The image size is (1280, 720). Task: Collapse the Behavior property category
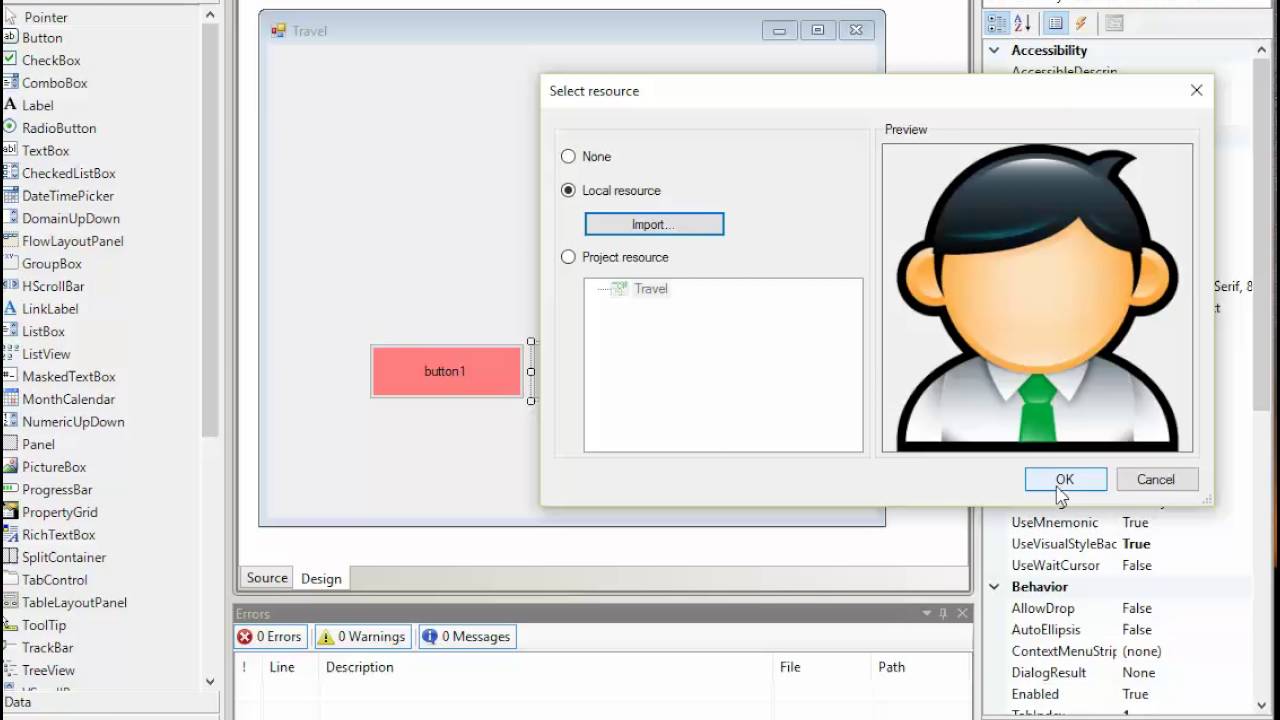tap(995, 587)
